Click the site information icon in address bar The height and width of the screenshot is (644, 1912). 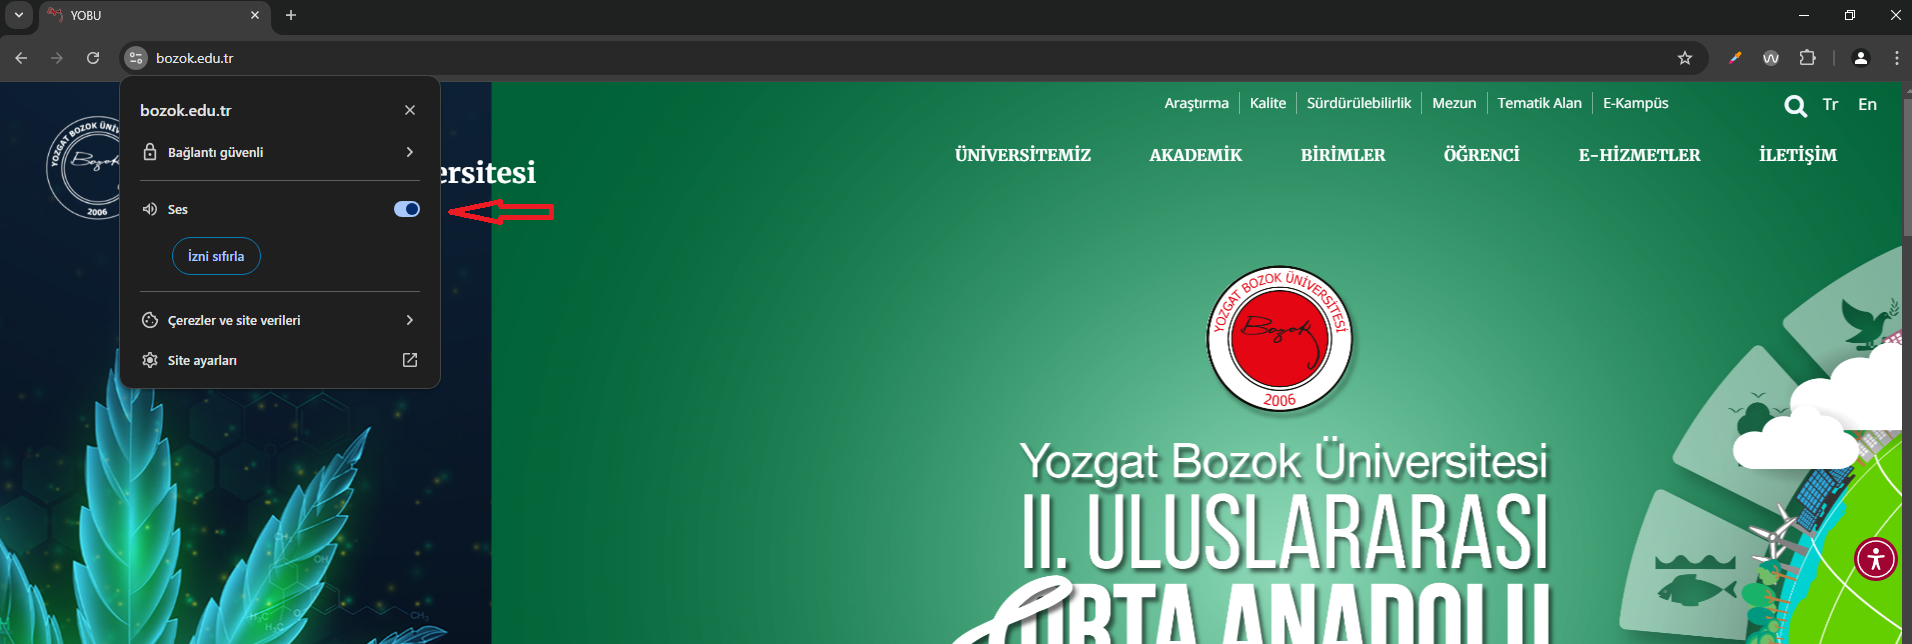tap(136, 58)
